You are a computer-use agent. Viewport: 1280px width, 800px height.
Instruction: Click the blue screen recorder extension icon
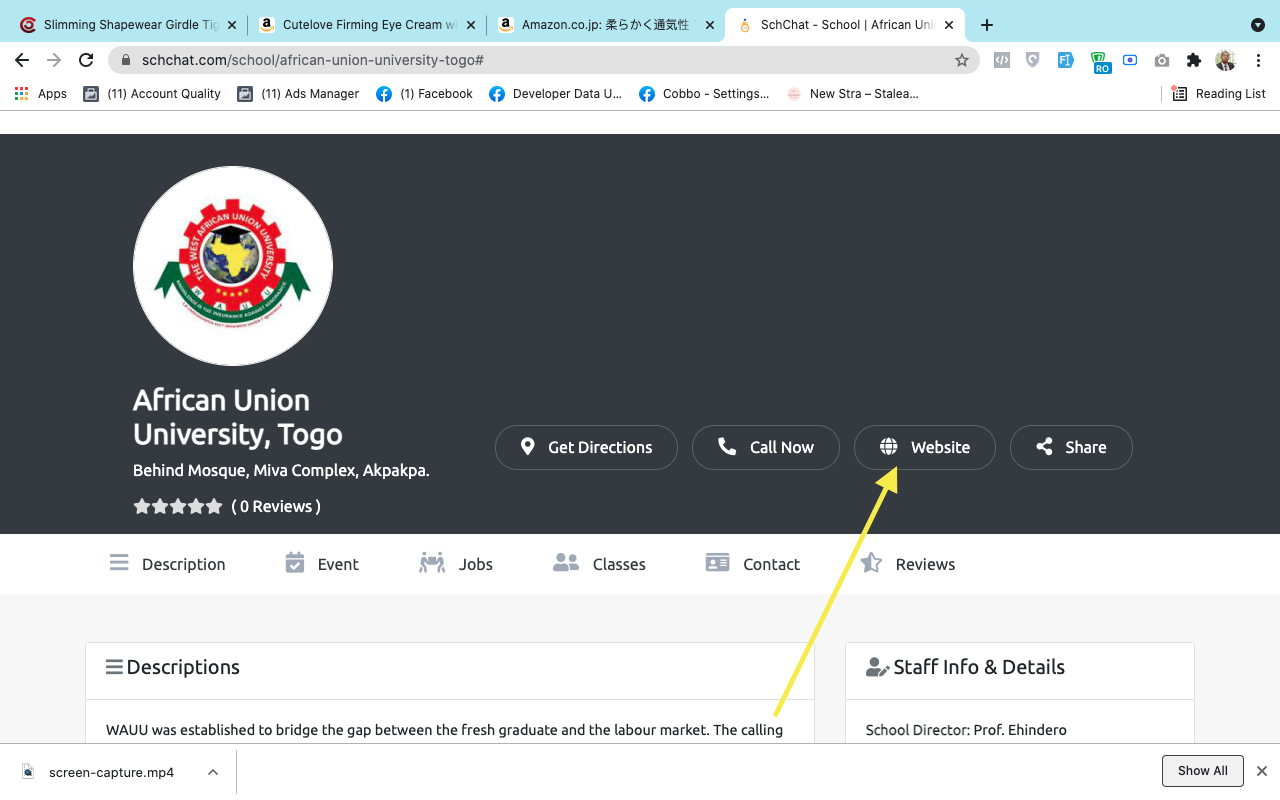point(1130,60)
